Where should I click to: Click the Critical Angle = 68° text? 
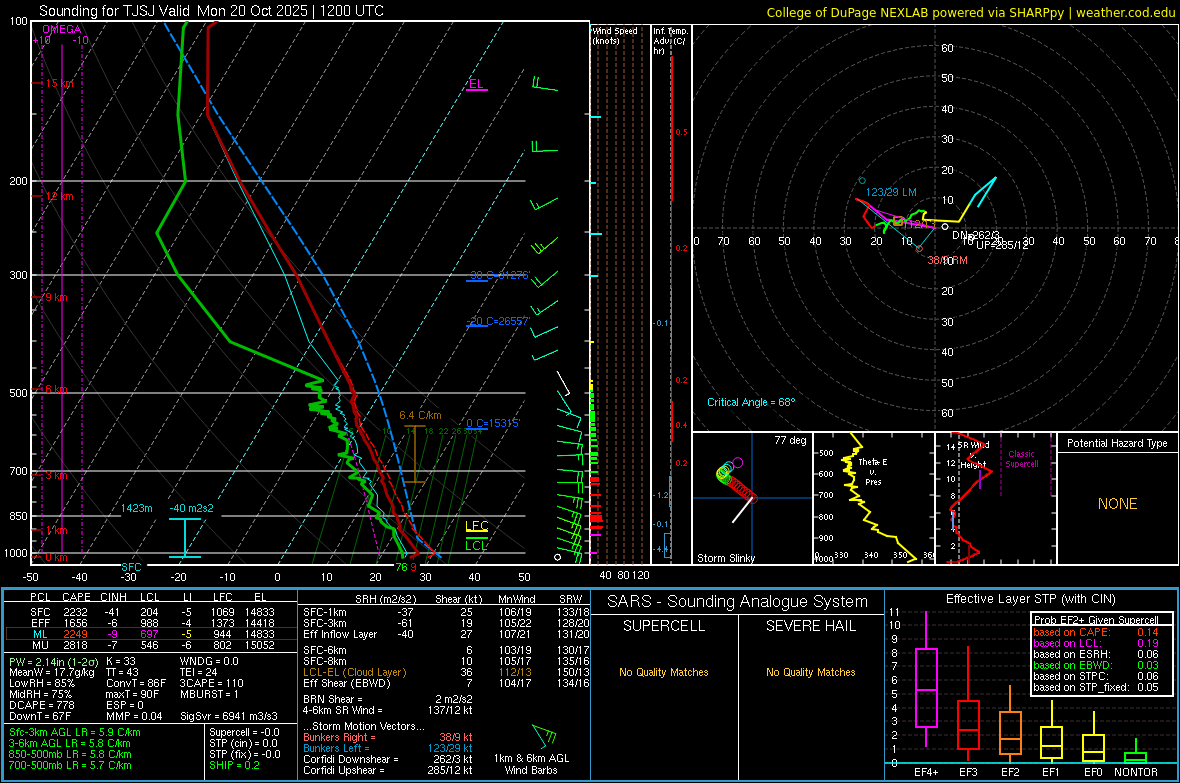coord(751,402)
